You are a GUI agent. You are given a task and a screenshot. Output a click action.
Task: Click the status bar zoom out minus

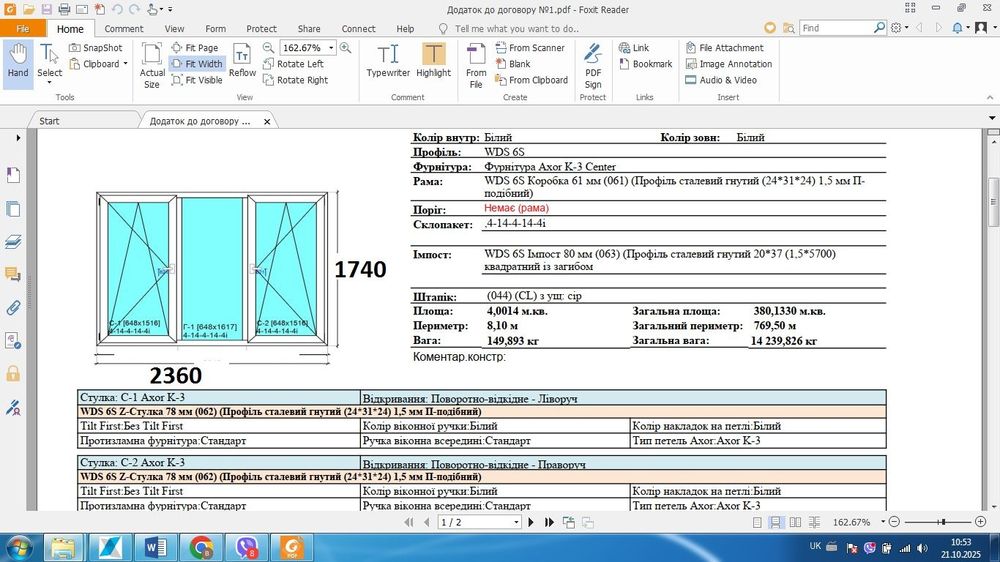click(894, 522)
